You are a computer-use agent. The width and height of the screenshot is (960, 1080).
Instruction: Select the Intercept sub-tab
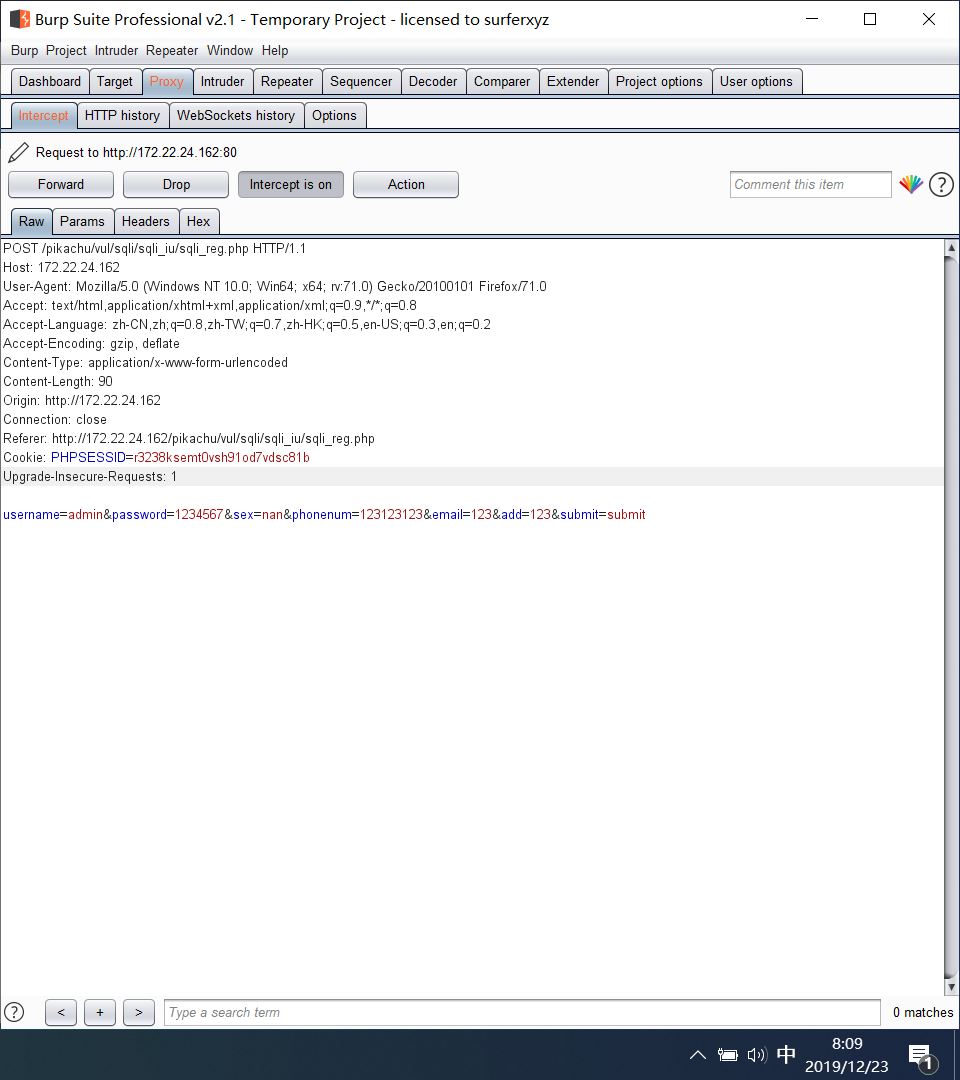[x=43, y=116]
